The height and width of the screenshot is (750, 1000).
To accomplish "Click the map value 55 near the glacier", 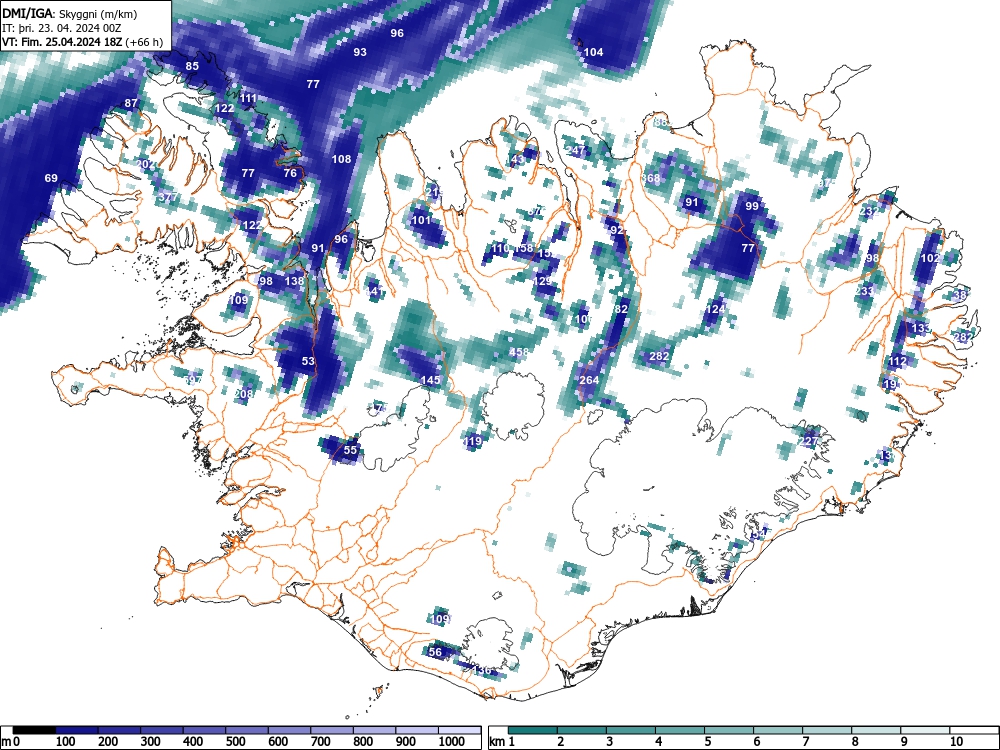I will coord(350,450).
